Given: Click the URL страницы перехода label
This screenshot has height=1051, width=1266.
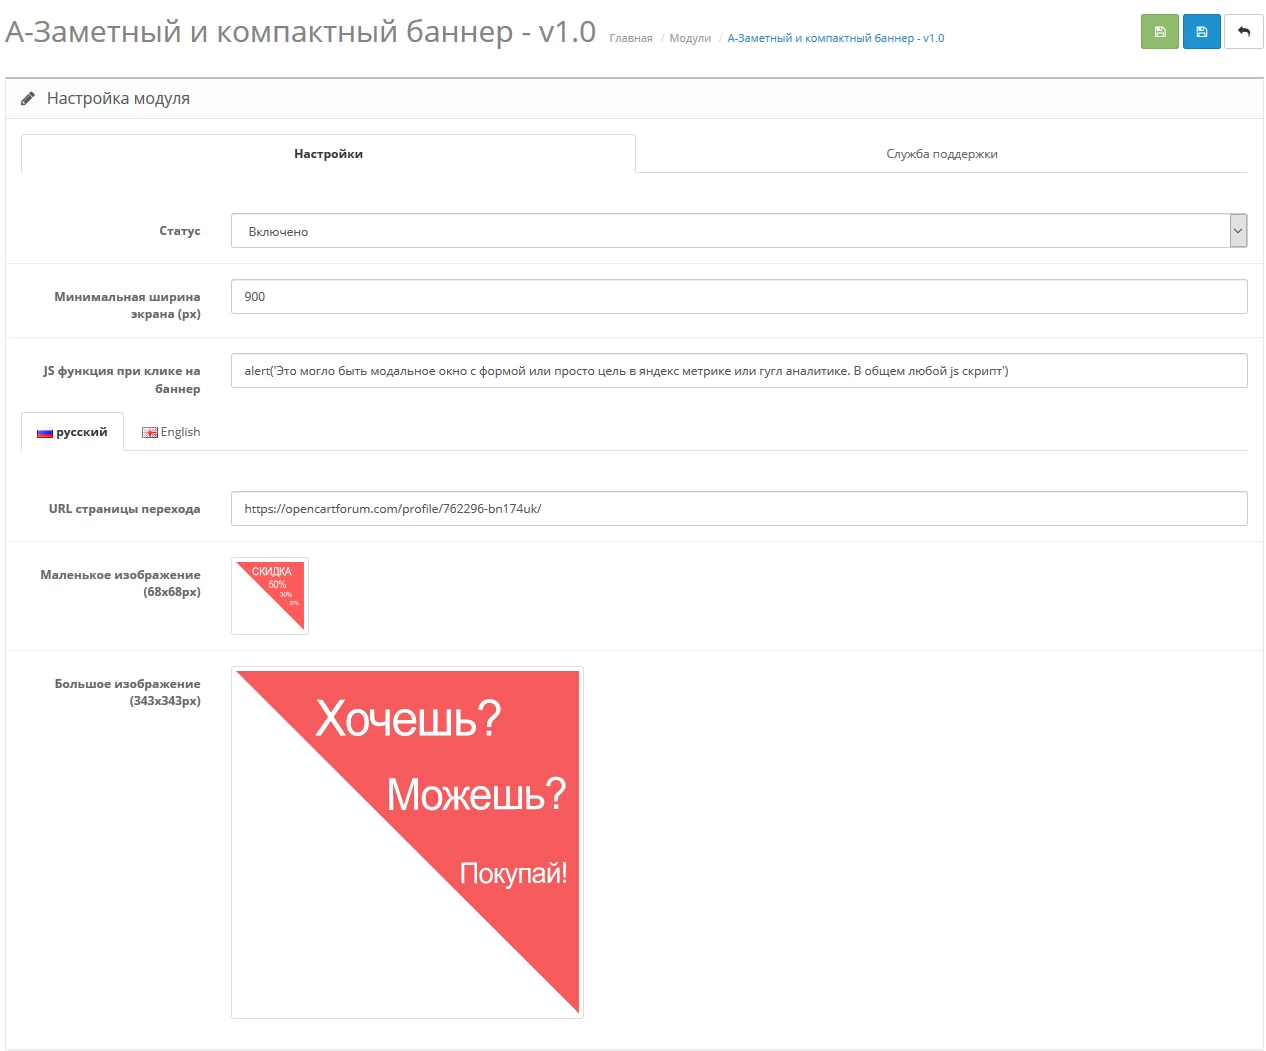Looking at the screenshot, I should (124, 509).
